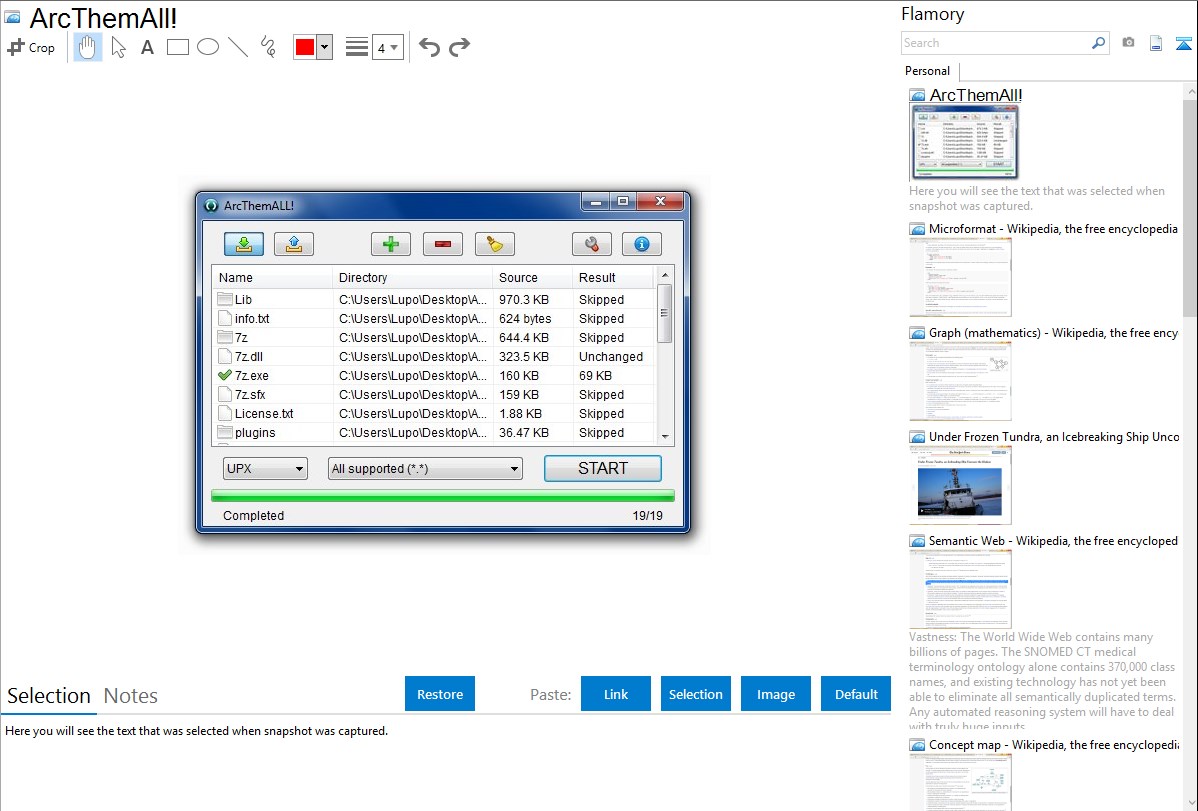Open ArcThemAll wrench settings icon

coord(592,244)
